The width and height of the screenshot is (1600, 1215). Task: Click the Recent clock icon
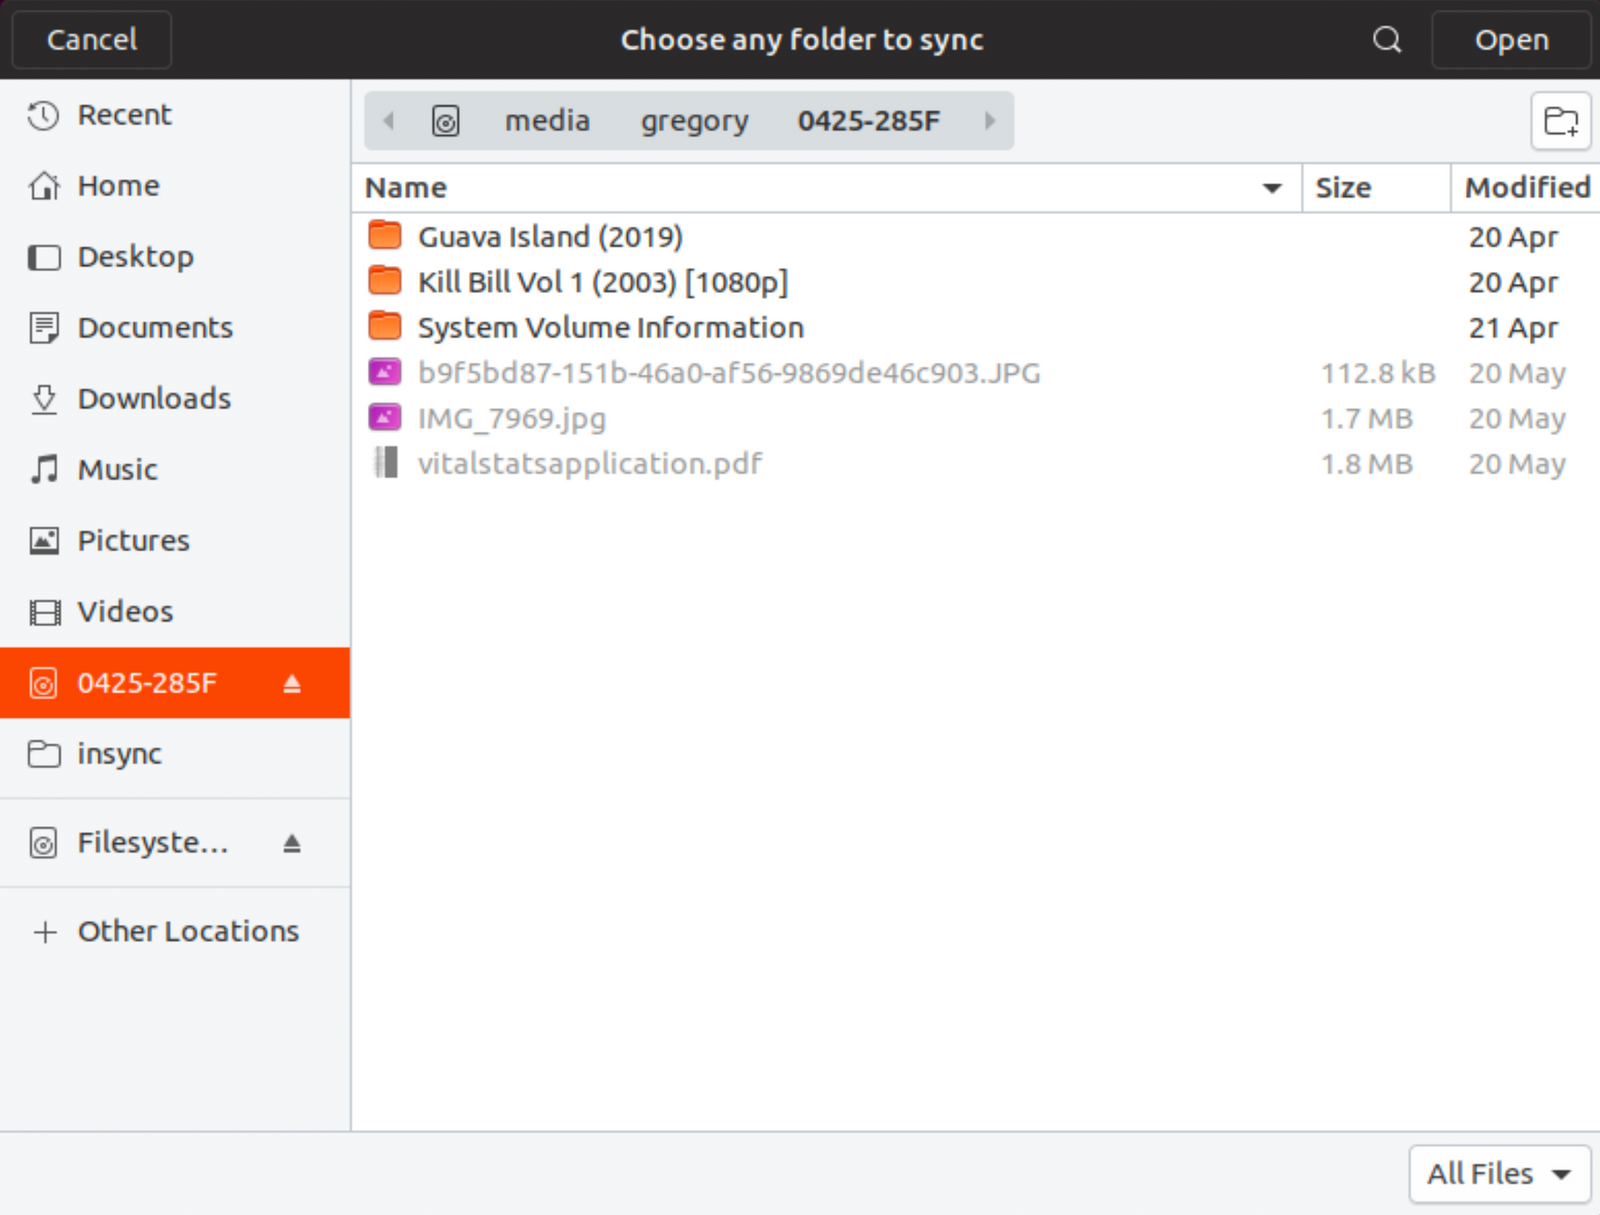44,115
